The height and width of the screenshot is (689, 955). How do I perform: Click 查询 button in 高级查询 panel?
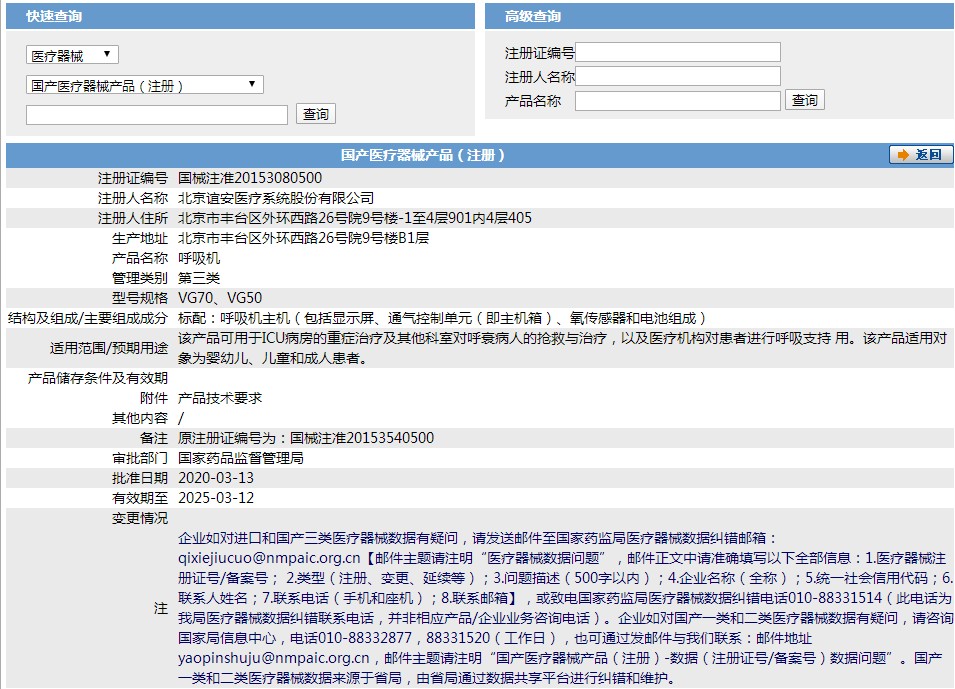click(805, 100)
